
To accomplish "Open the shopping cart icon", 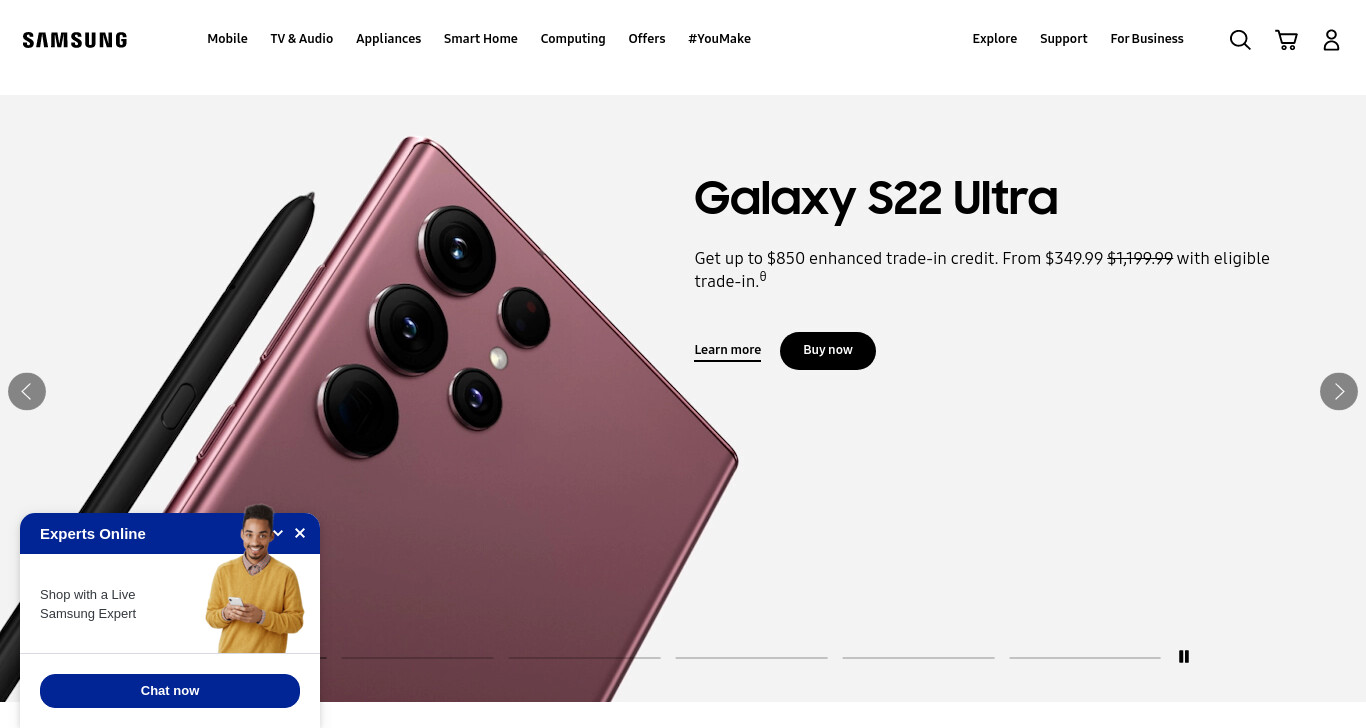I will point(1286,40).
